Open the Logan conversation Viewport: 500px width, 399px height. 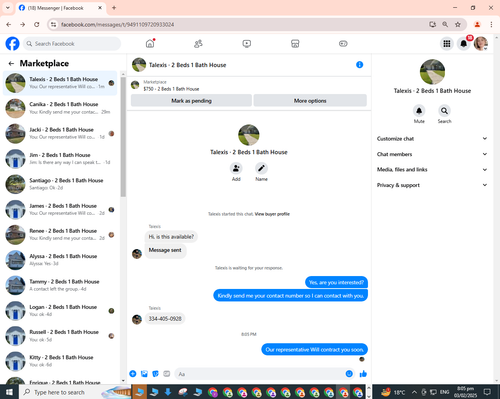(x=60, y=311)
